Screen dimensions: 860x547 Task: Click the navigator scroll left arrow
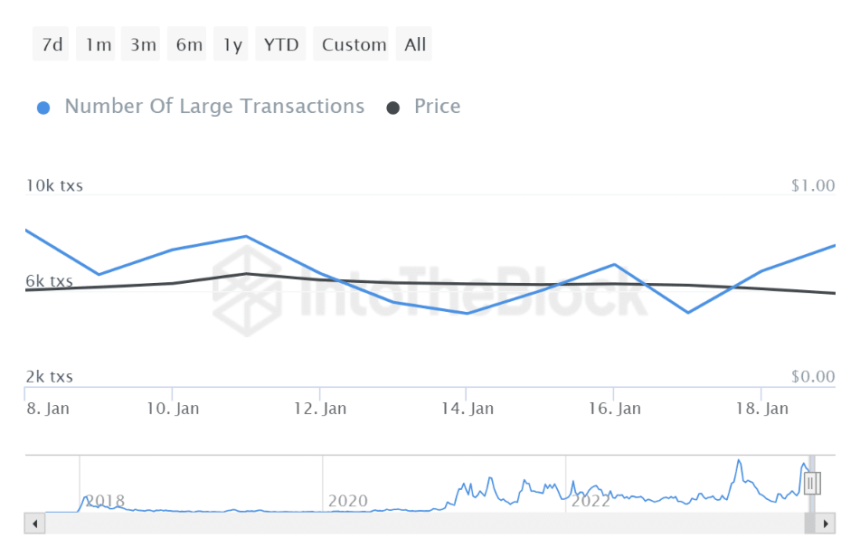pyautogui.click(x=33, y=524)
